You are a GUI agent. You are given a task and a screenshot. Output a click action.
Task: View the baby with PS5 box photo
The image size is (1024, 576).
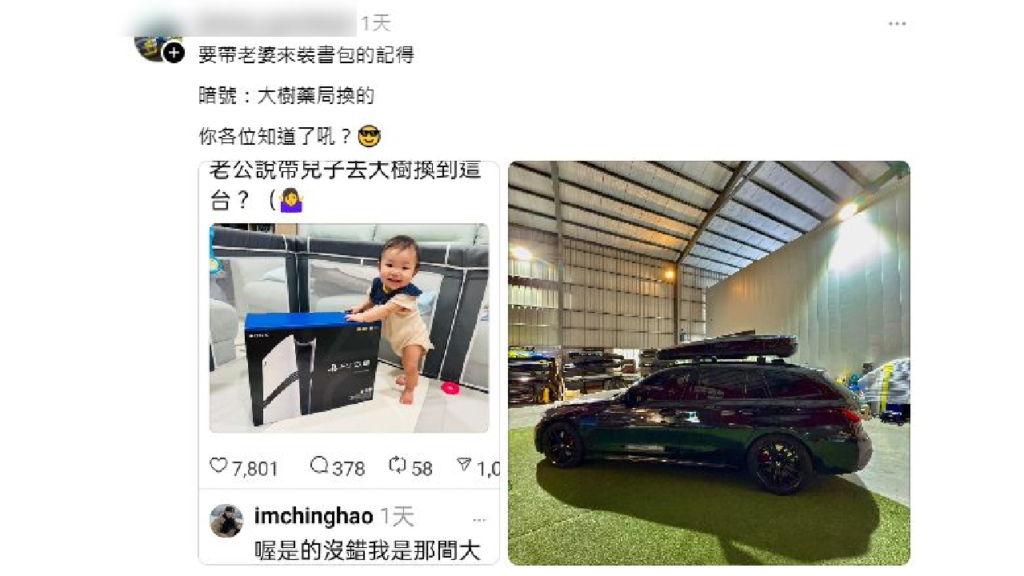point(349,328)
